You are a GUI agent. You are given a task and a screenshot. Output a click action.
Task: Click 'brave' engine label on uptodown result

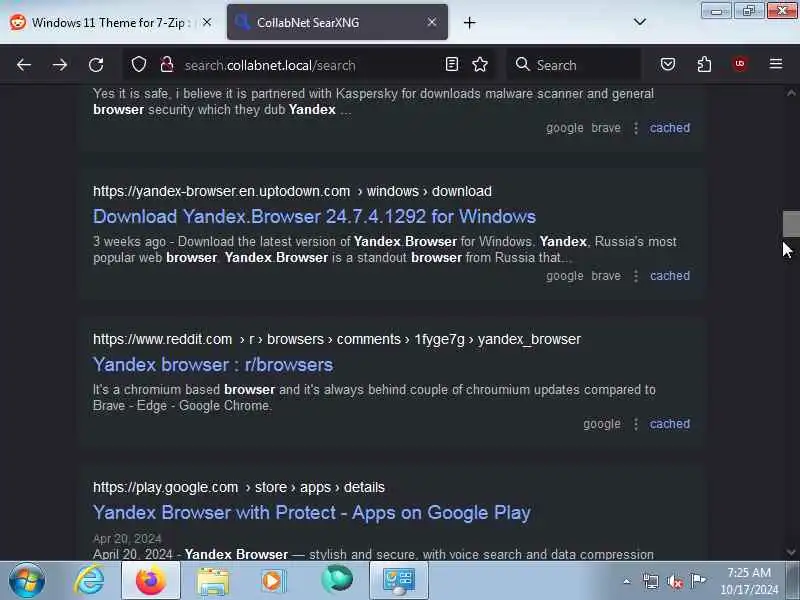click(606, 276)
